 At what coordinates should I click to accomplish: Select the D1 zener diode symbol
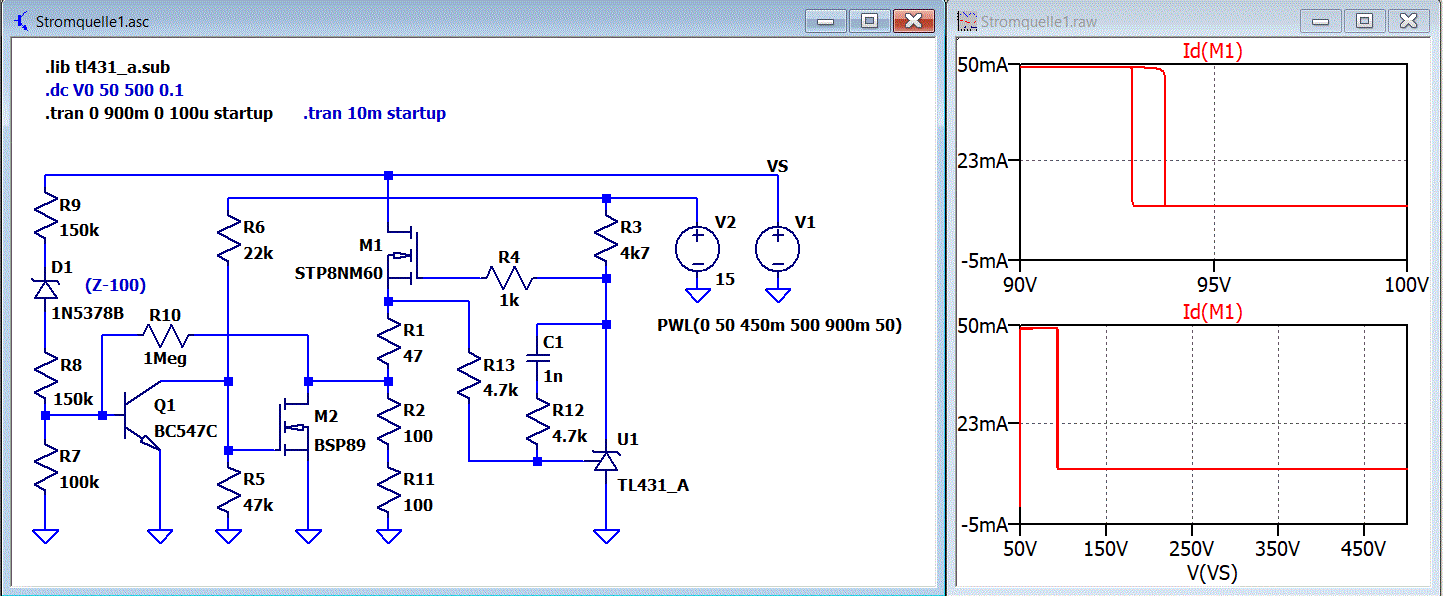click(45, 288)
